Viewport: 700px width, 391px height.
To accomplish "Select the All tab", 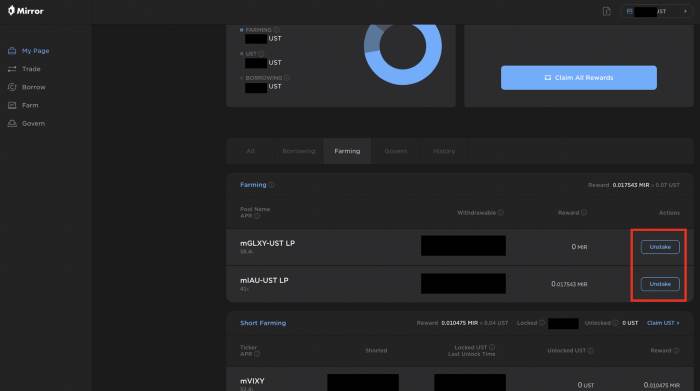I will tap(250, 151).
